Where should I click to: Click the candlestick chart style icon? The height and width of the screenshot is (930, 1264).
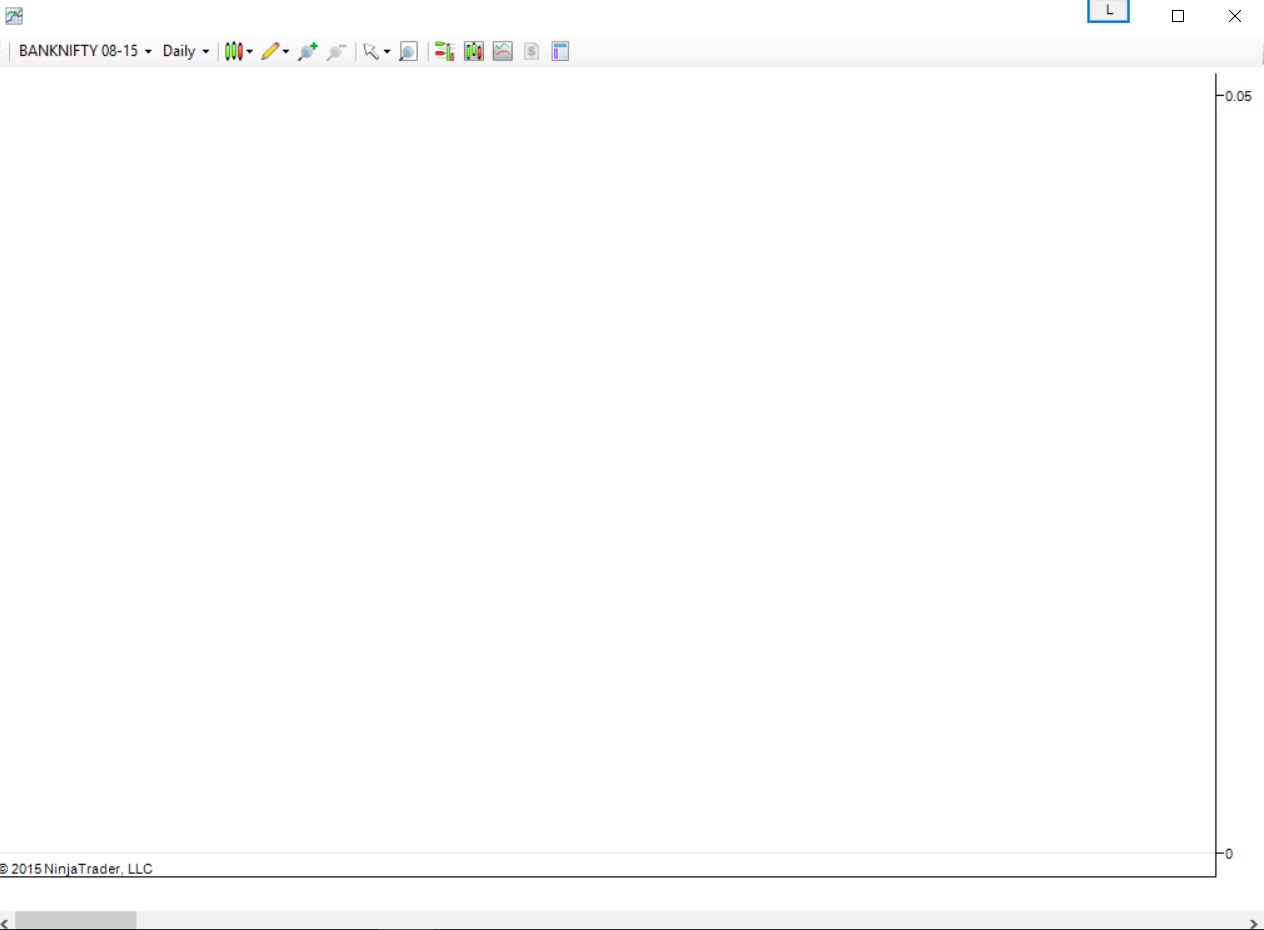click(x=233, y=51)
